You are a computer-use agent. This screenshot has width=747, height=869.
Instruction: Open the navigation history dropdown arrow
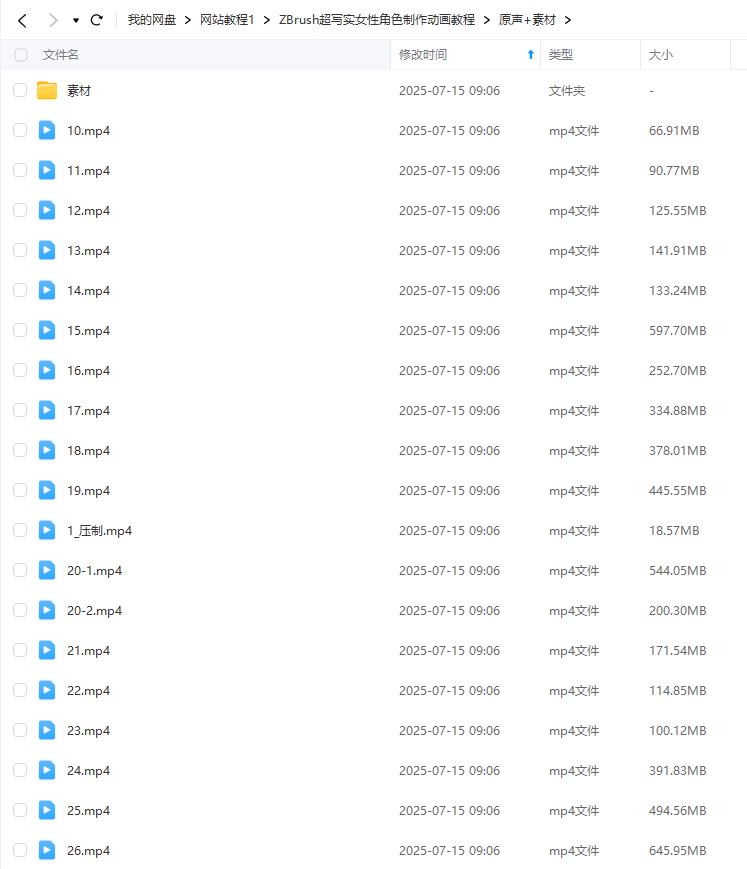[75, 20]
